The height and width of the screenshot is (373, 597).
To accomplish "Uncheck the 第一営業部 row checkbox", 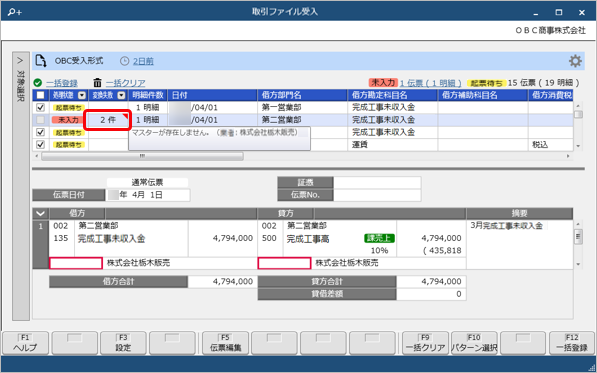I will point(40,107).
